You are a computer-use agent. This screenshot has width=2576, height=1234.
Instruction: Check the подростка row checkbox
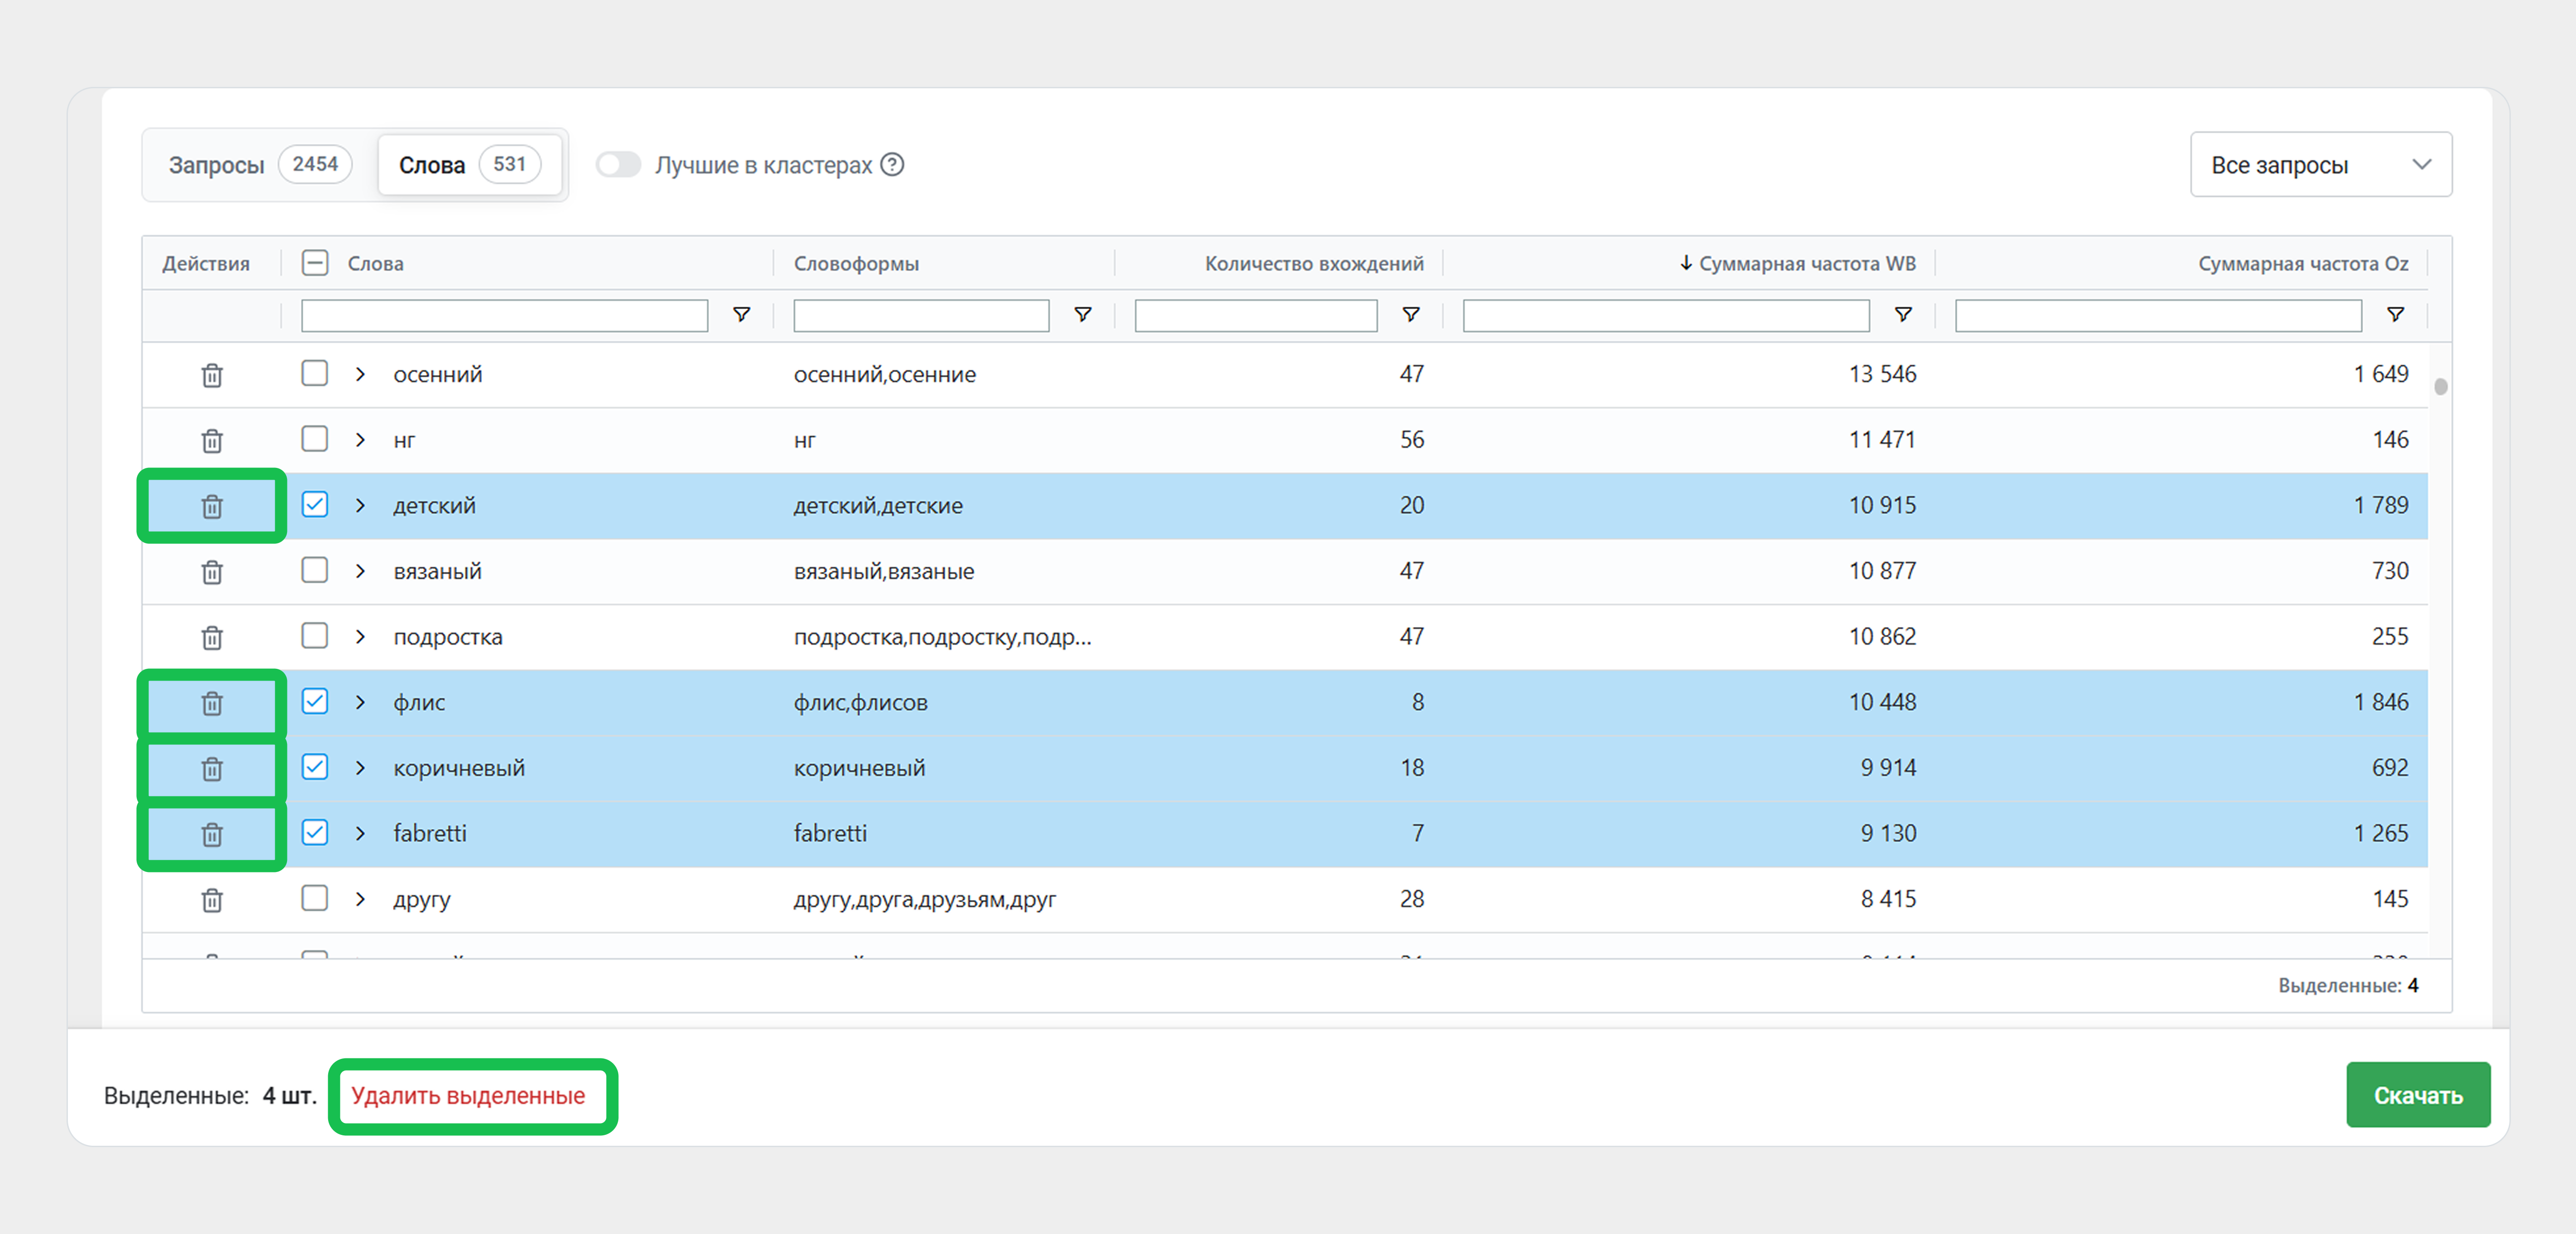click(x=315, y=636)
